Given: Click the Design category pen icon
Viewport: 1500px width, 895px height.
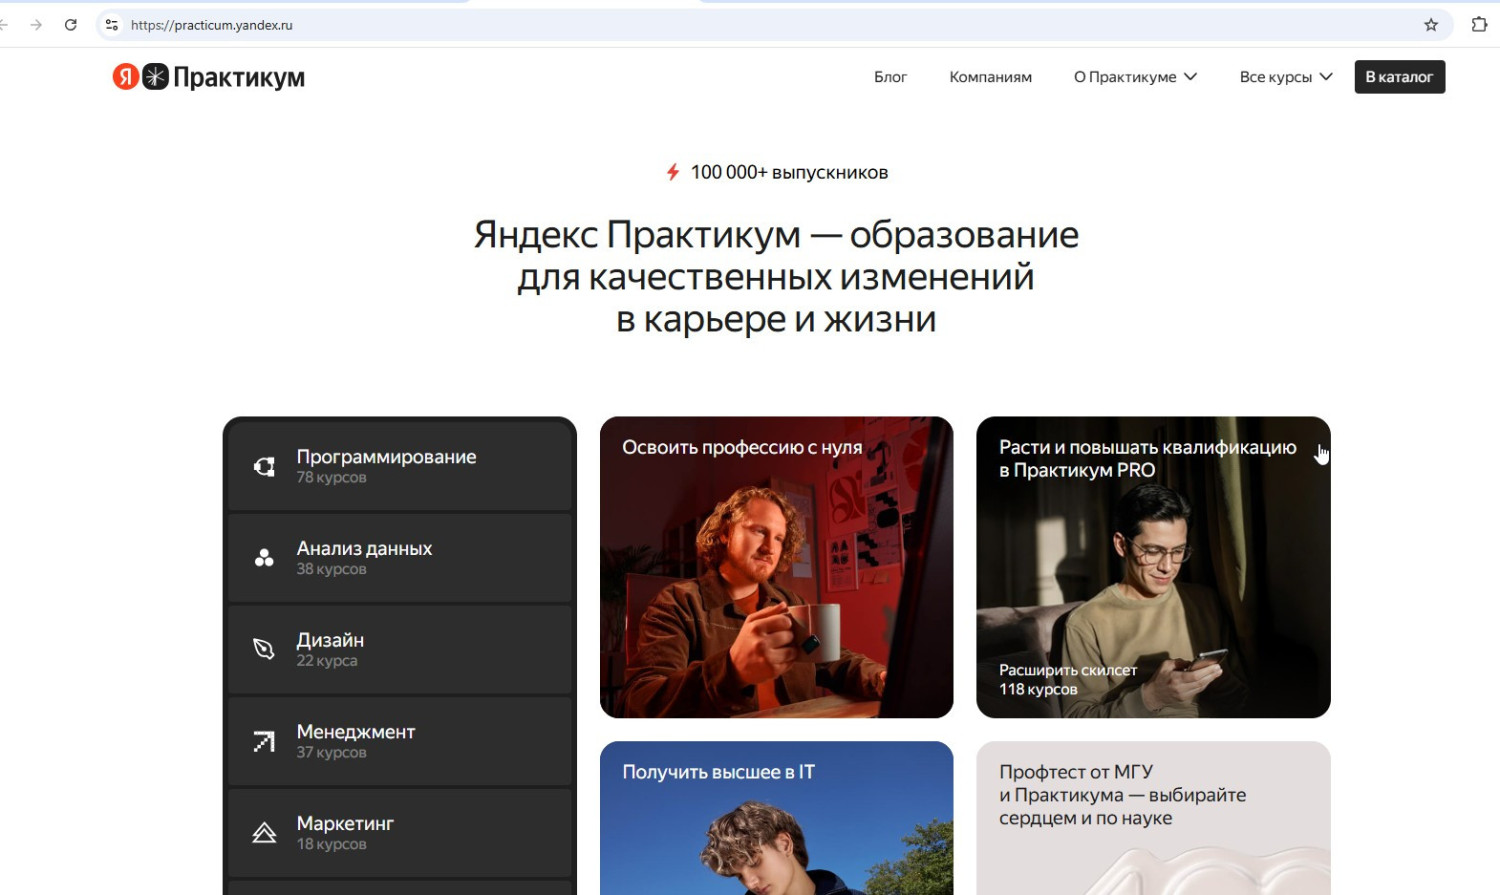Looking at the screenshot, I should tap(264, 650).
